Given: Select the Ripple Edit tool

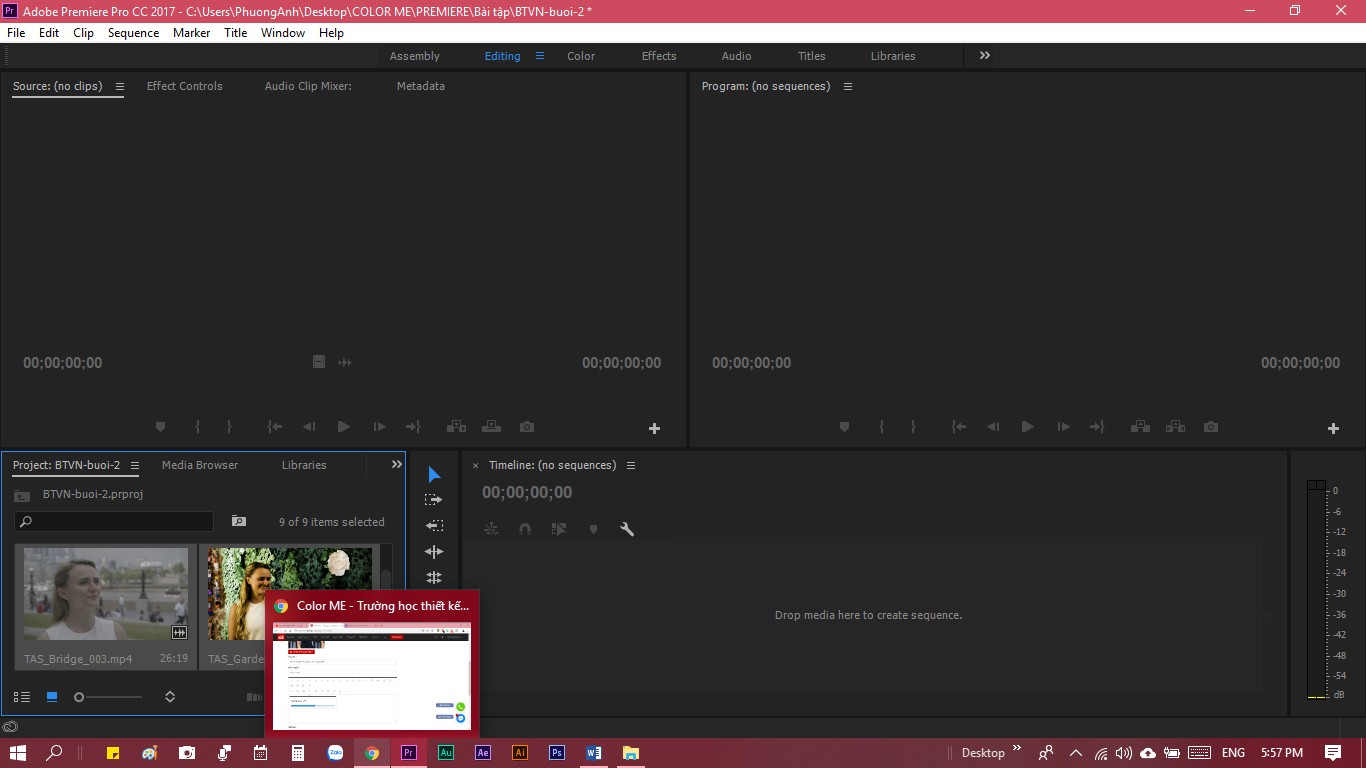Looking at the screenshot, I should tap(434, 551).
